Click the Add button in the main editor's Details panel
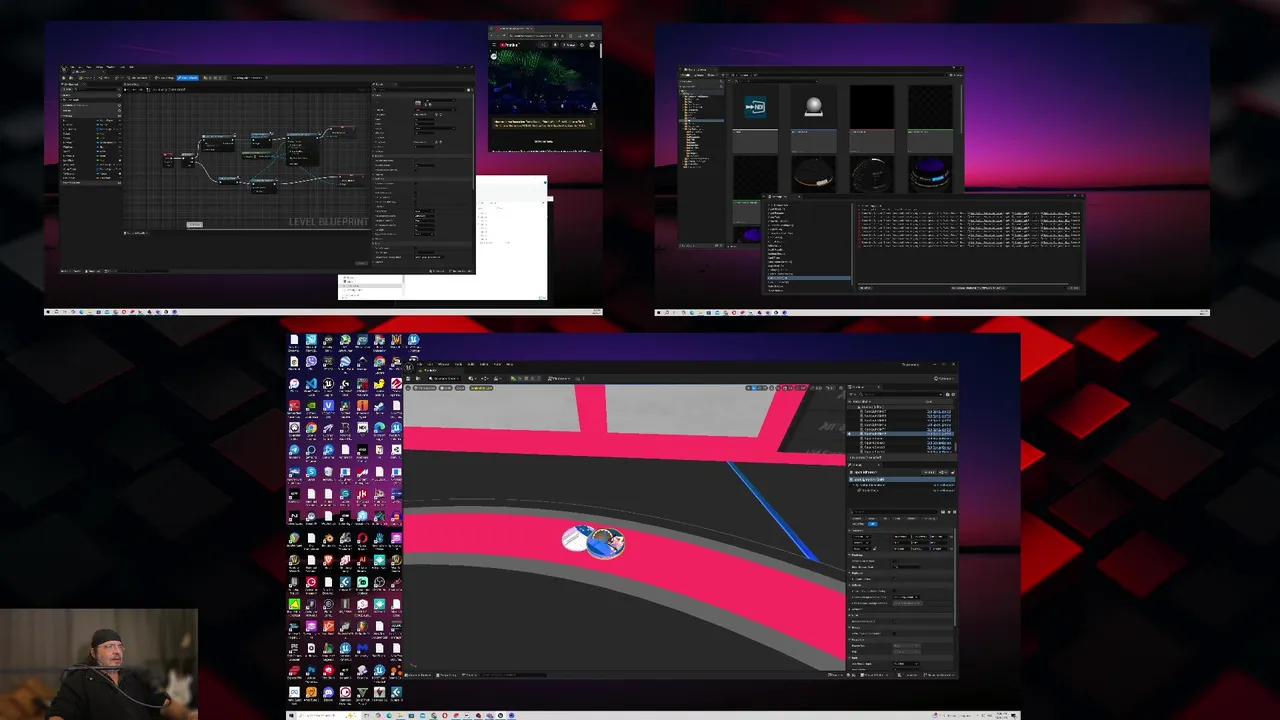This screenshot has width=1280, height=720. click(929, 472)
